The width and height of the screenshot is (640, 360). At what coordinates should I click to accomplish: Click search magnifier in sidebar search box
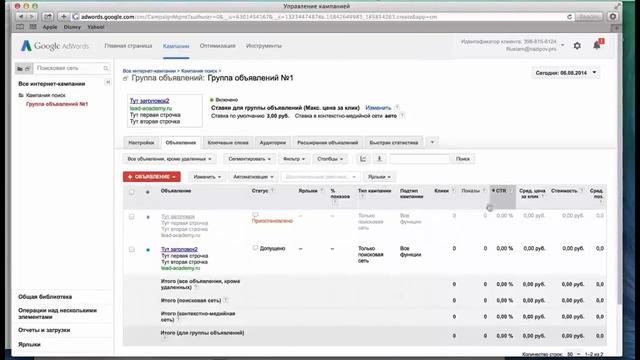106,68
